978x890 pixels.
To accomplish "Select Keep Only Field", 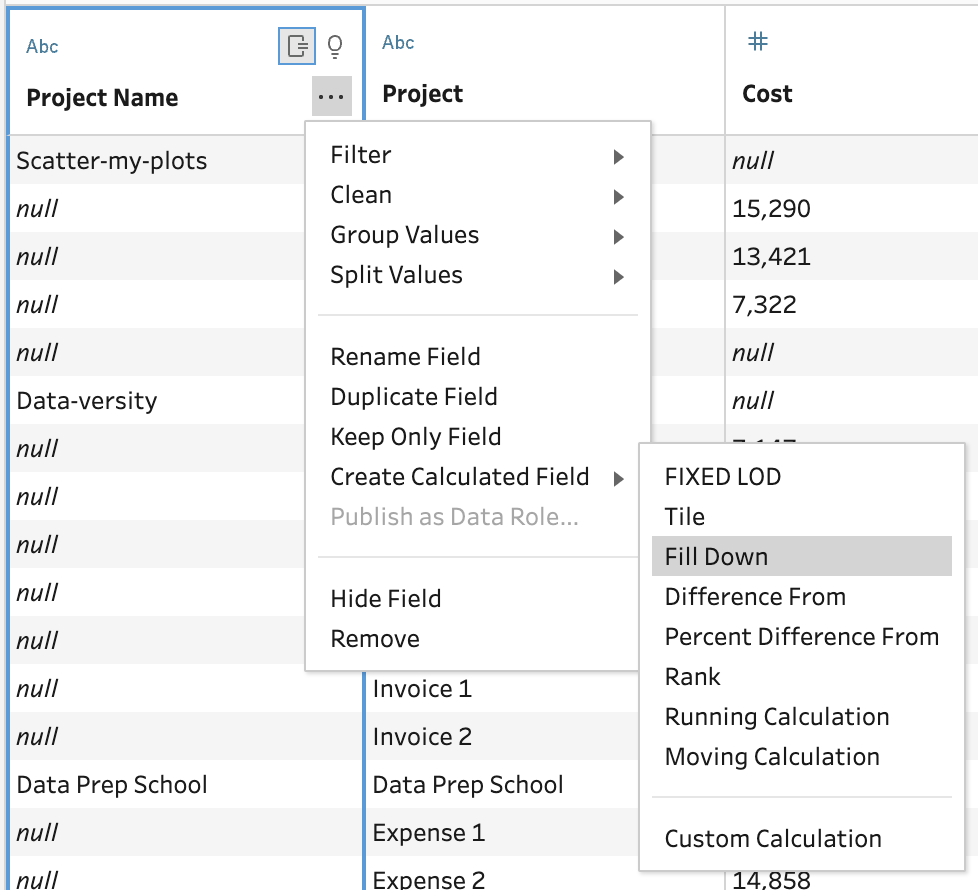I will [415, 437].
